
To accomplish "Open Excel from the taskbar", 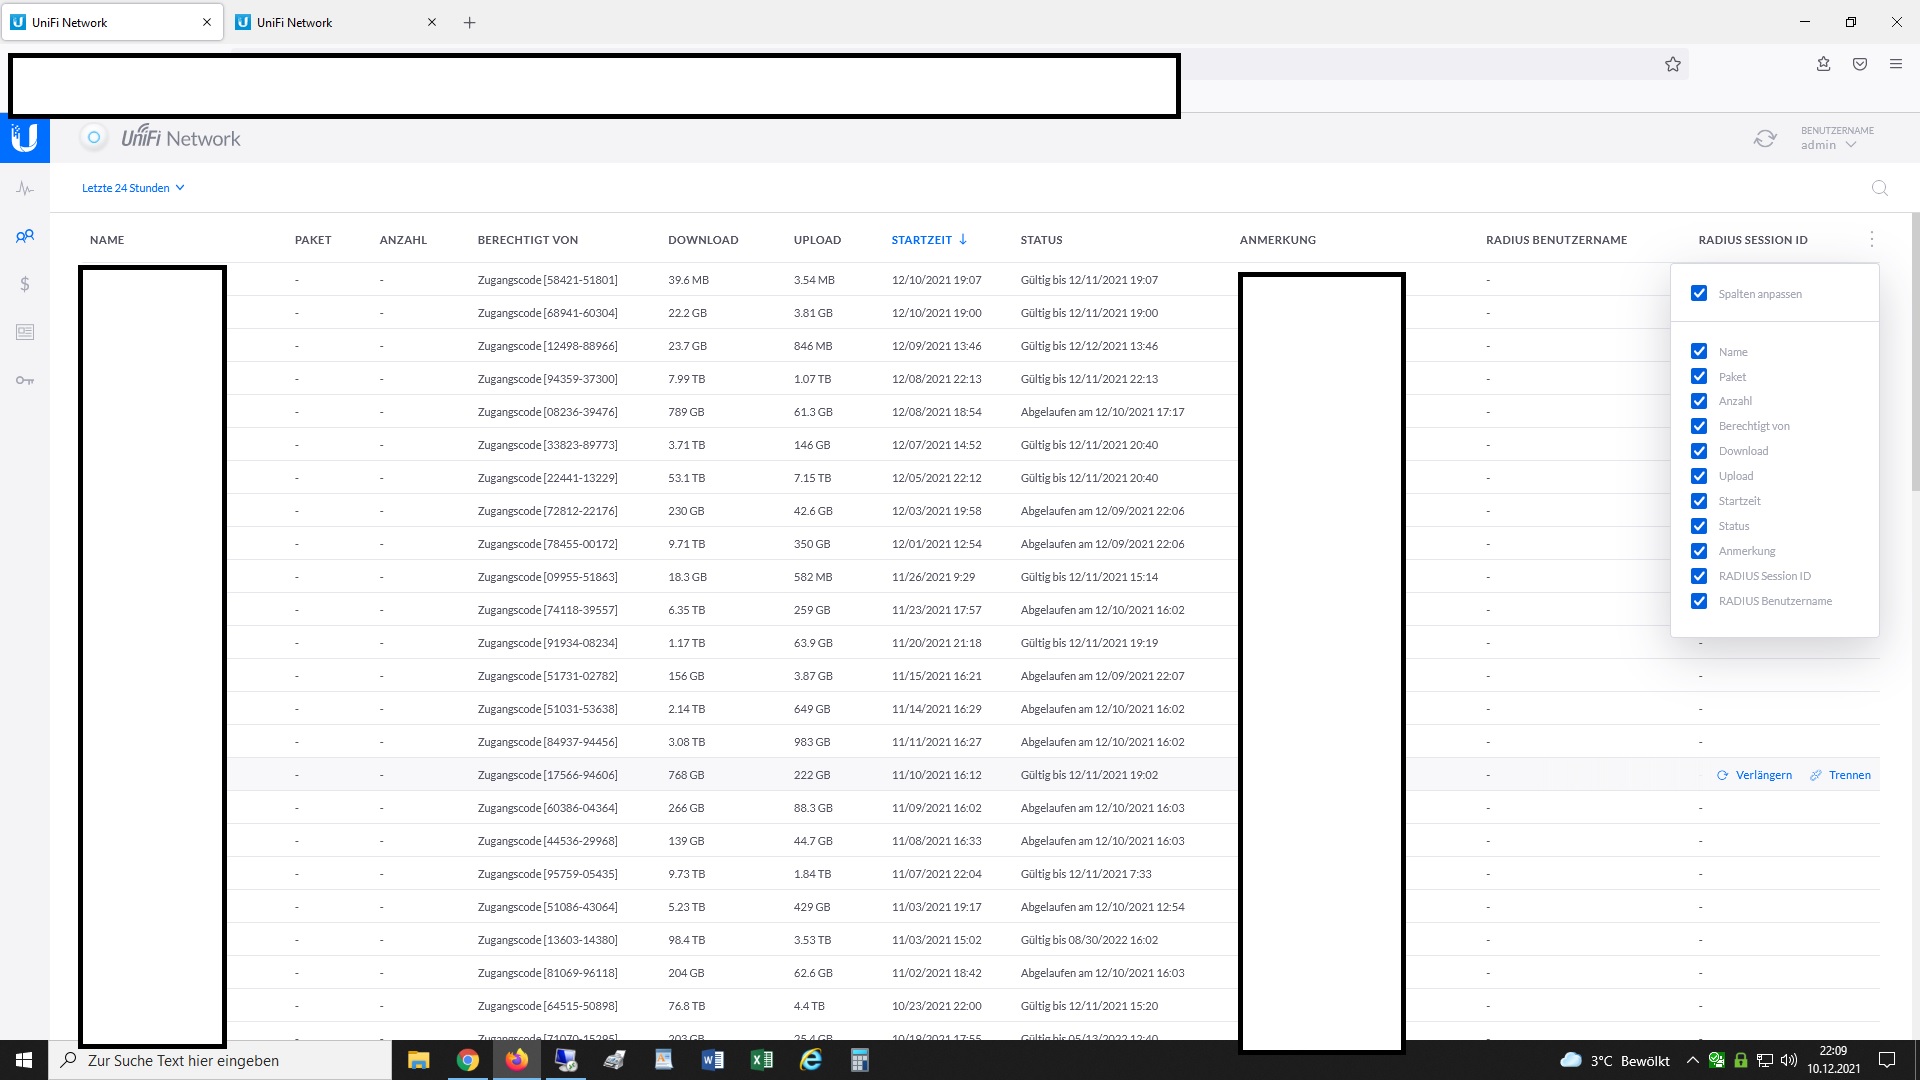I will click(x=762, y=1060).
